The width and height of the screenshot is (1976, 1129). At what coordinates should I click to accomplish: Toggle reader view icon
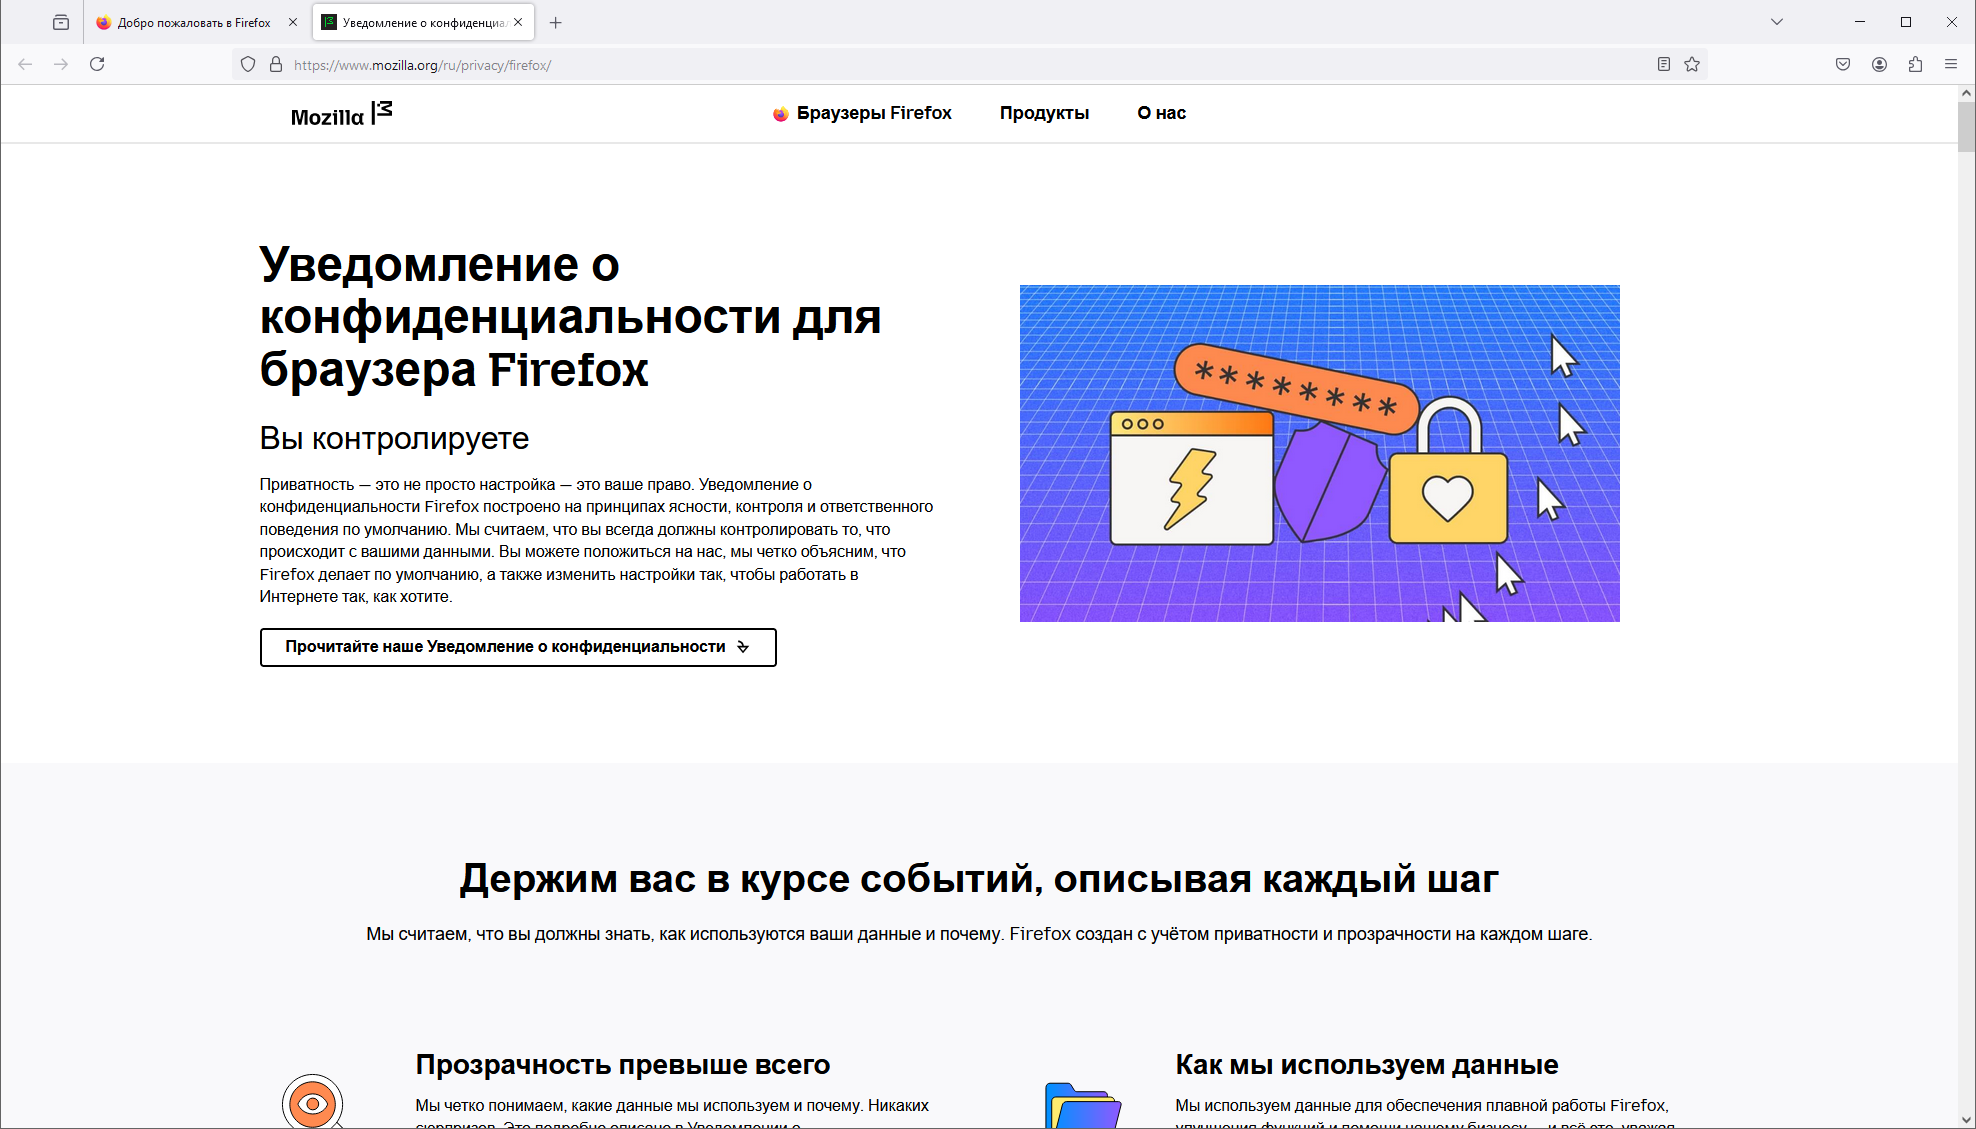click(1664, 64)
